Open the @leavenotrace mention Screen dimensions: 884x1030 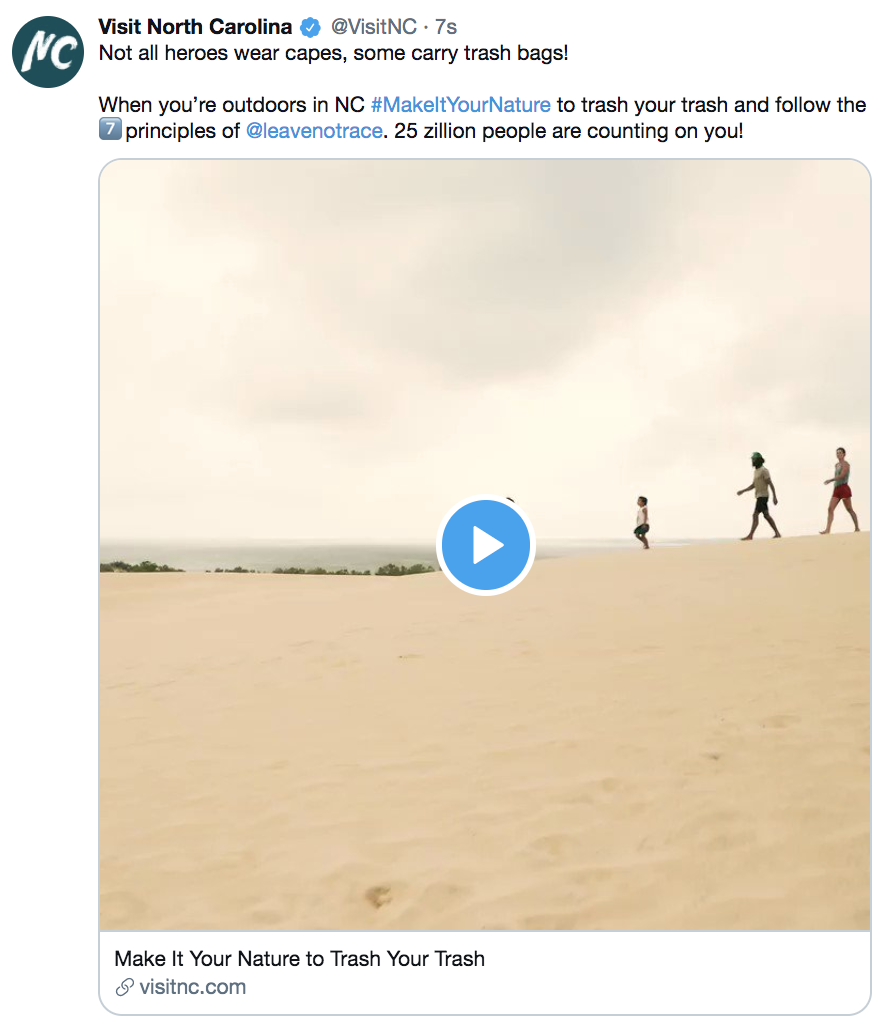point(314,131)
